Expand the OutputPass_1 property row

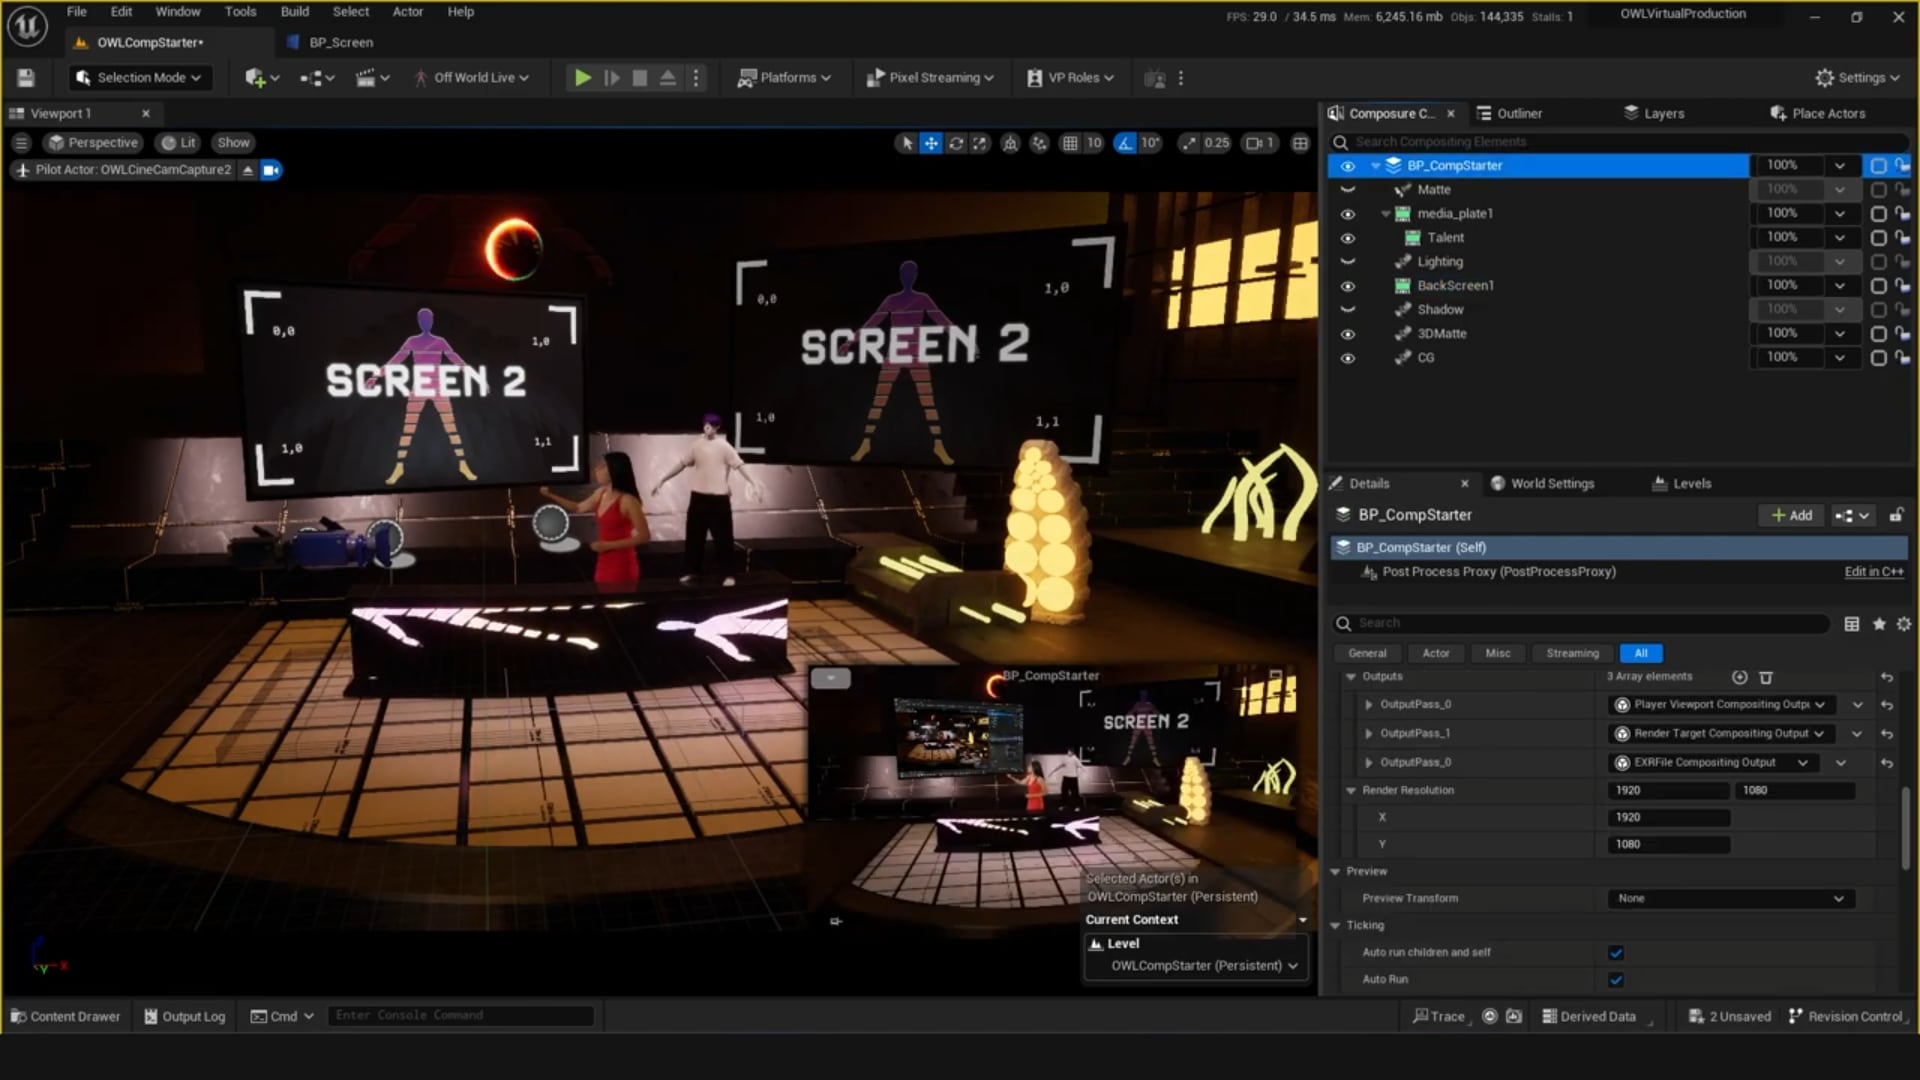(x=1369, y=734)
